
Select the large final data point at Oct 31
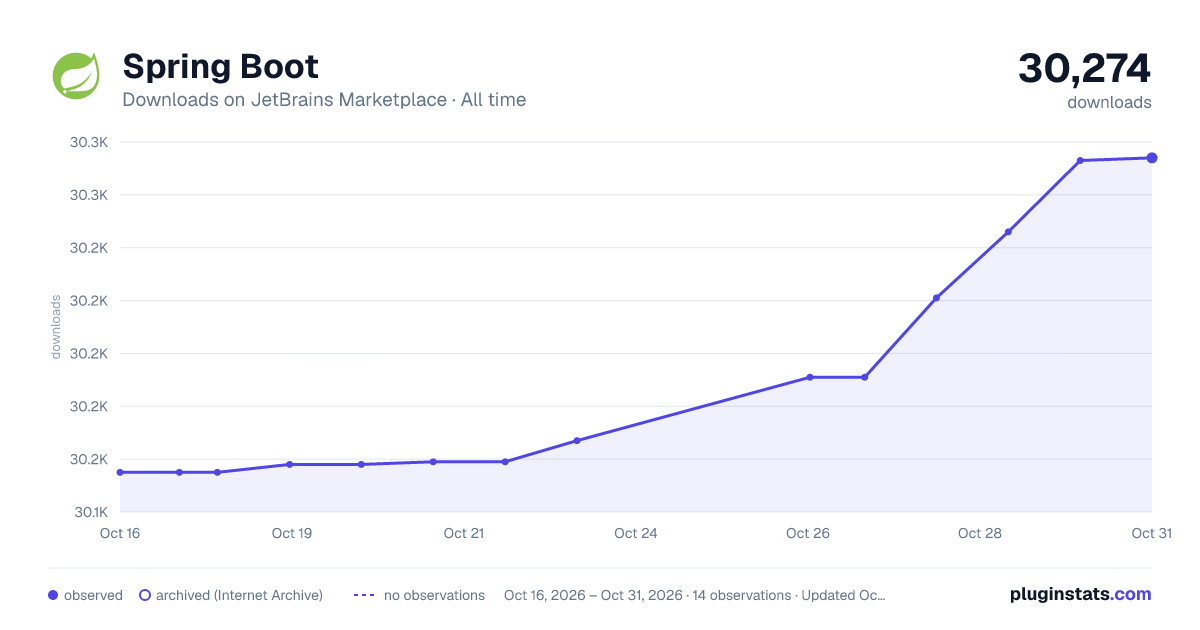[x=1152, y=158]
